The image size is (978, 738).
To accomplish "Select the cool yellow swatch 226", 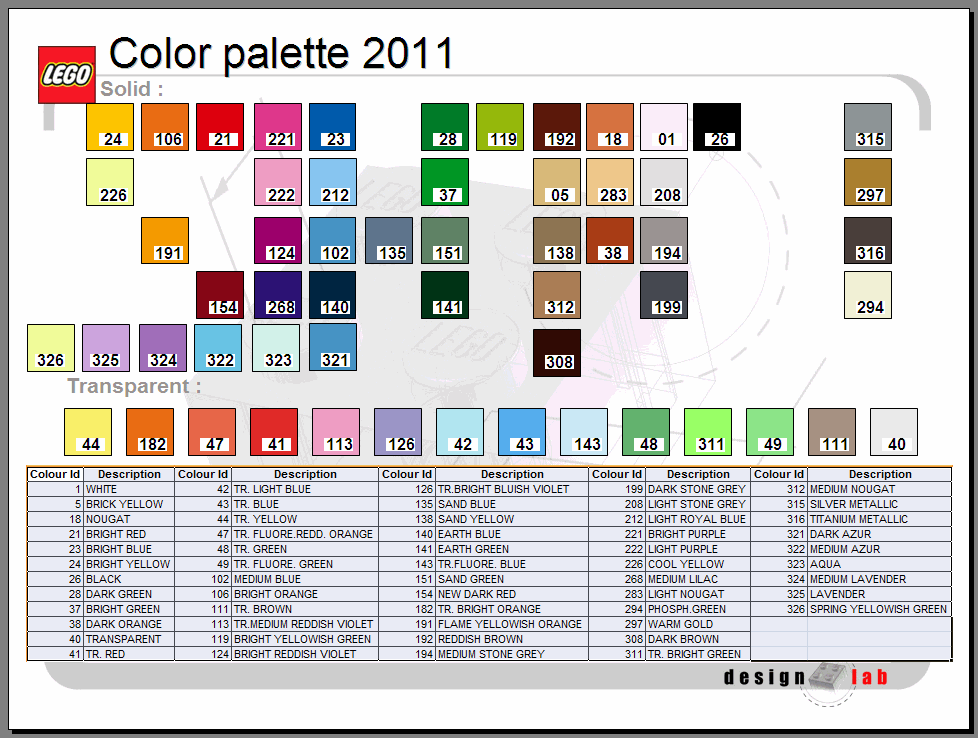I will (x=110, y=182).
